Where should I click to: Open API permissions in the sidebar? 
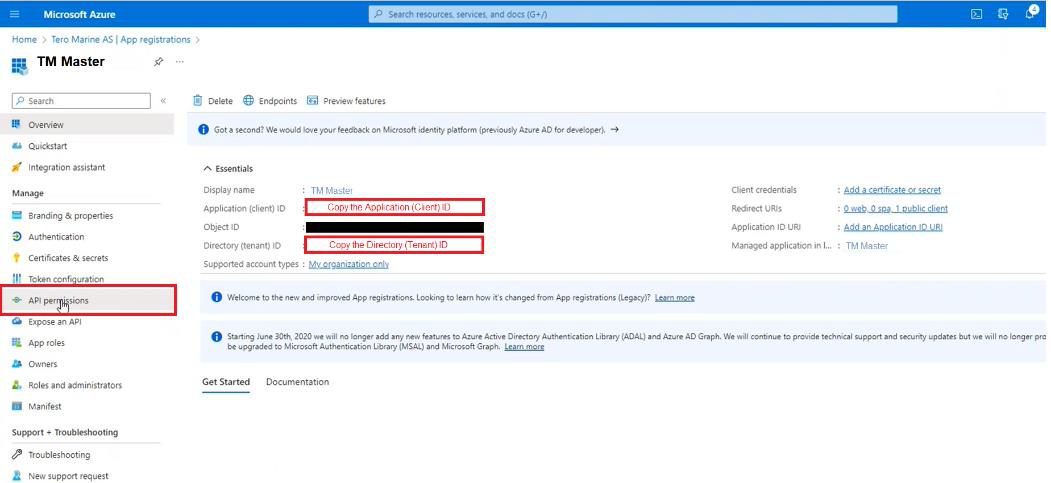pos(58,300)
